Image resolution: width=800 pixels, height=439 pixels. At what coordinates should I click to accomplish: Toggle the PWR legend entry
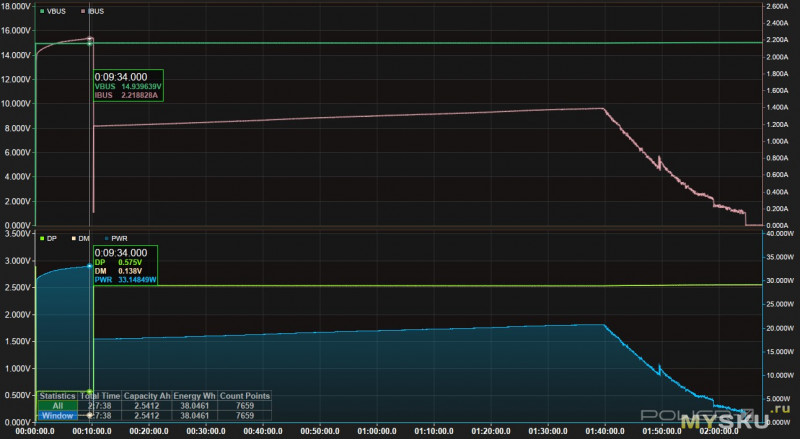pos(116,238)
